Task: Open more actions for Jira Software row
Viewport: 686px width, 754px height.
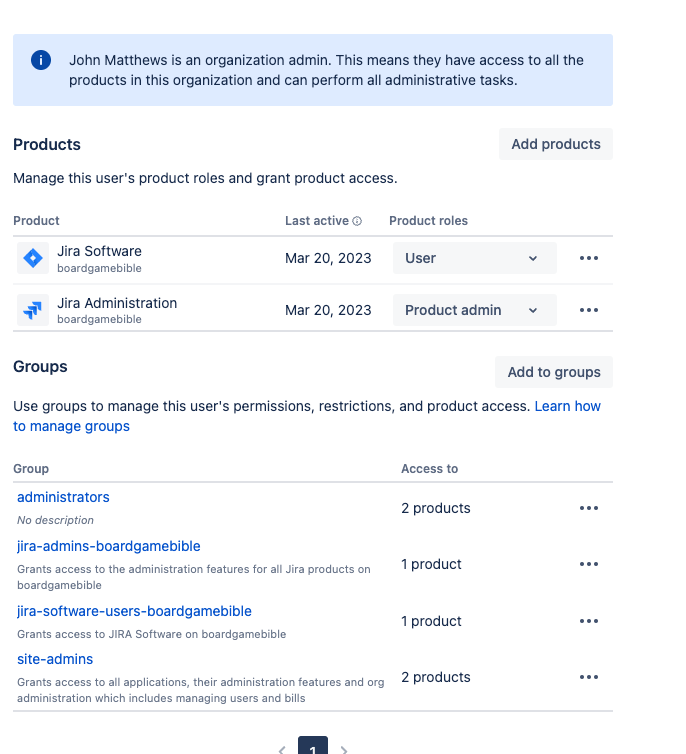Action: 589,258
